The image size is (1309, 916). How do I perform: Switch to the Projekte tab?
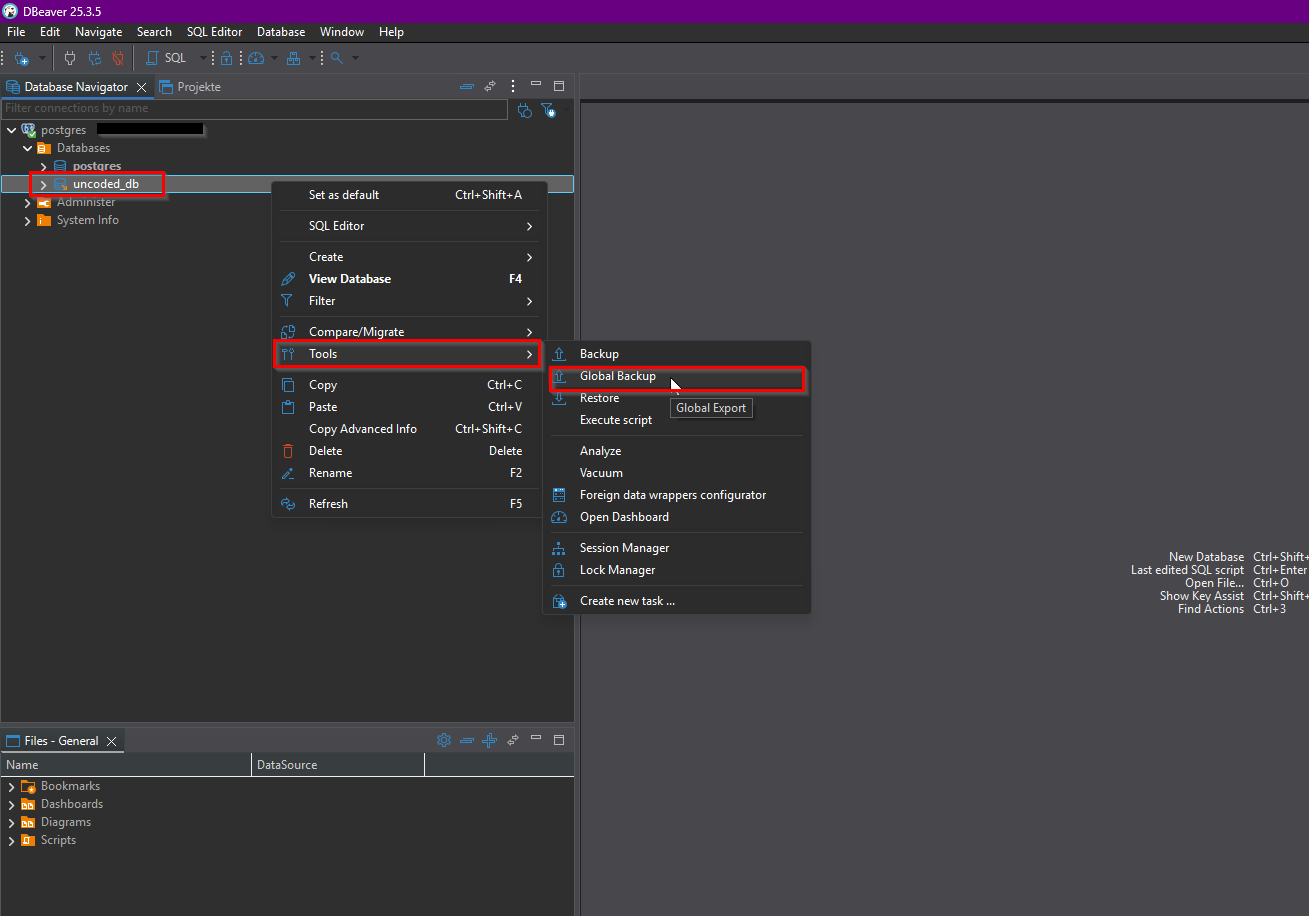point(191,87)
